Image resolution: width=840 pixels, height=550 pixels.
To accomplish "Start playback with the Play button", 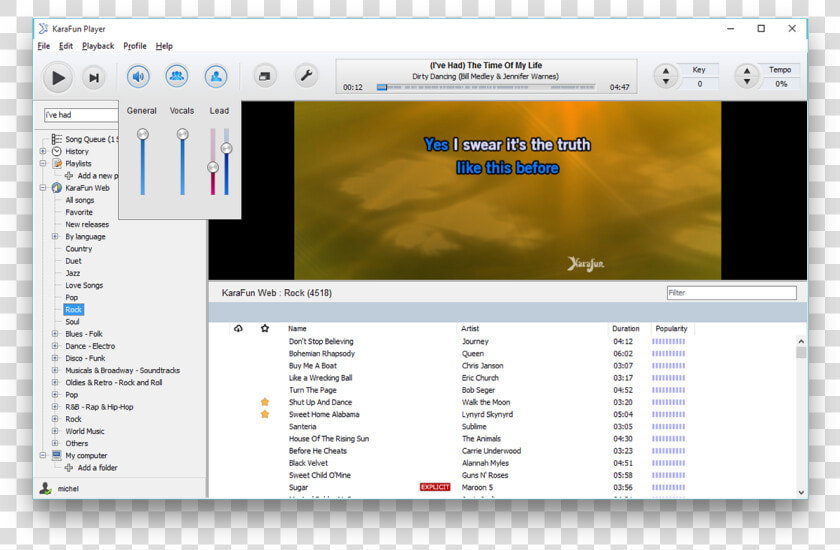I will (x=58, y=78).
